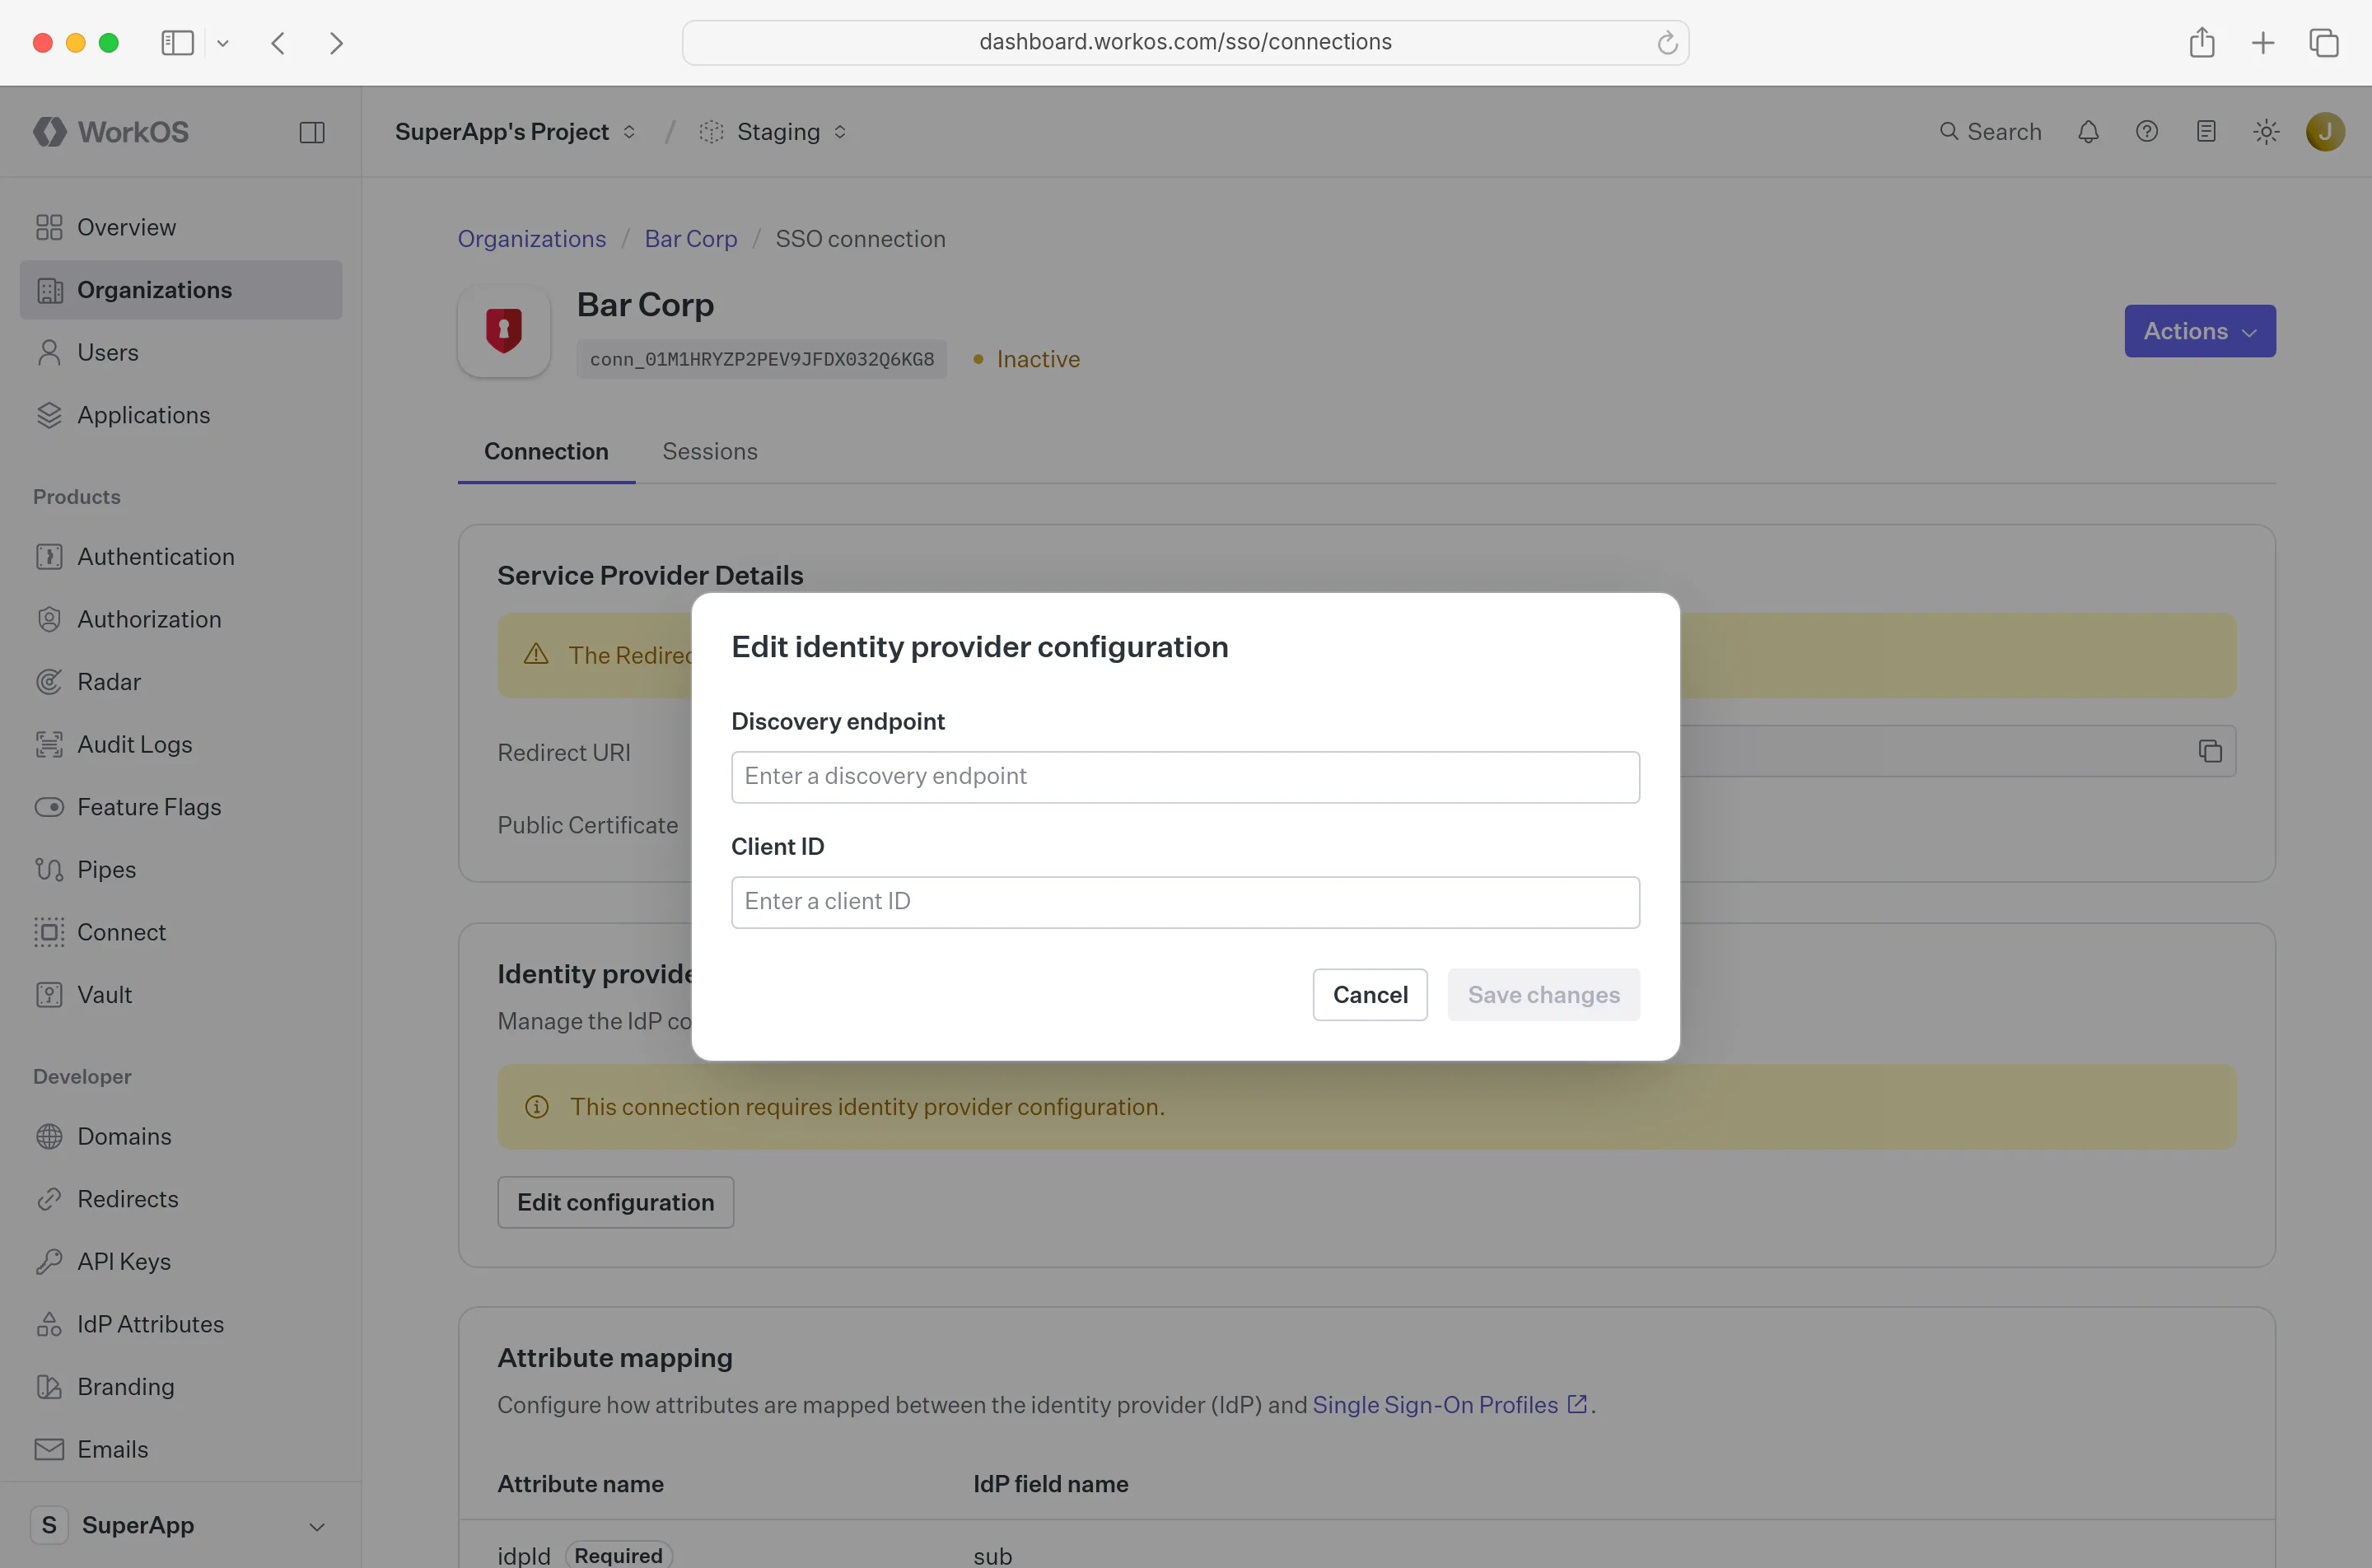Viewport: 2372px width, 1568px height.
Task: Toggle light/dark theme sun icon
Action: click(x=2266, y=132)
